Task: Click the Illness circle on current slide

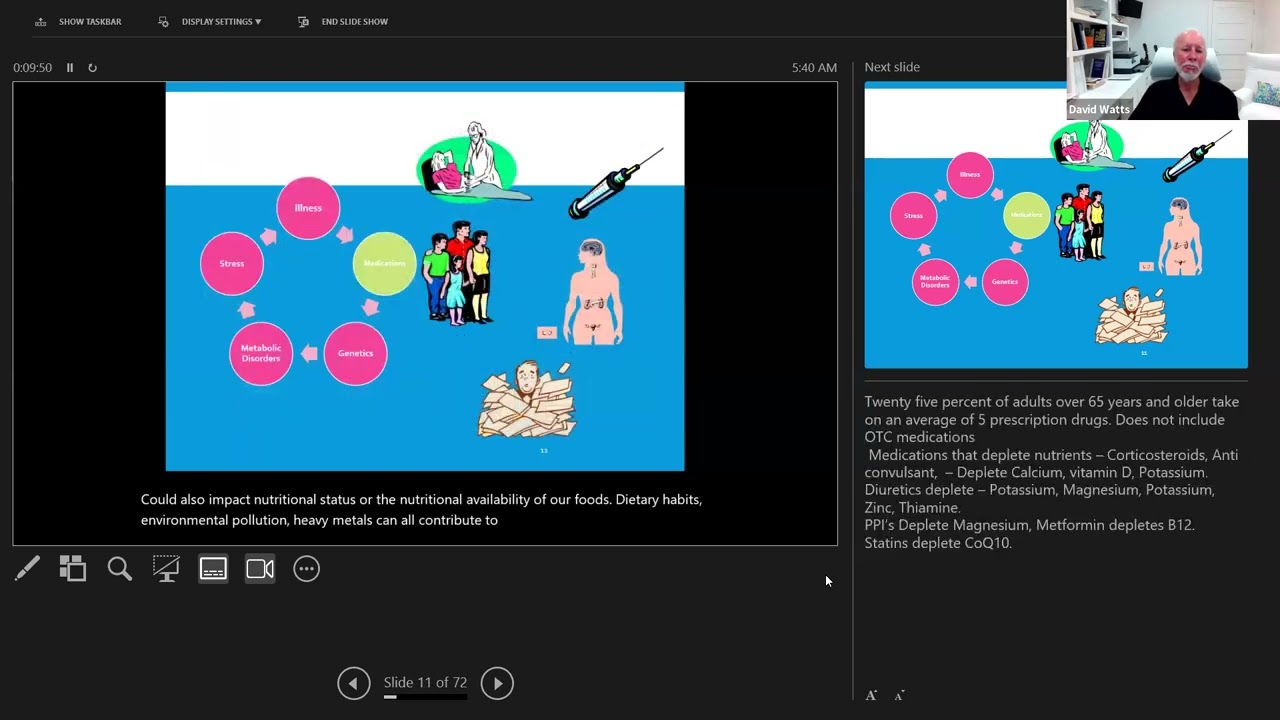Action: point(308,208)
